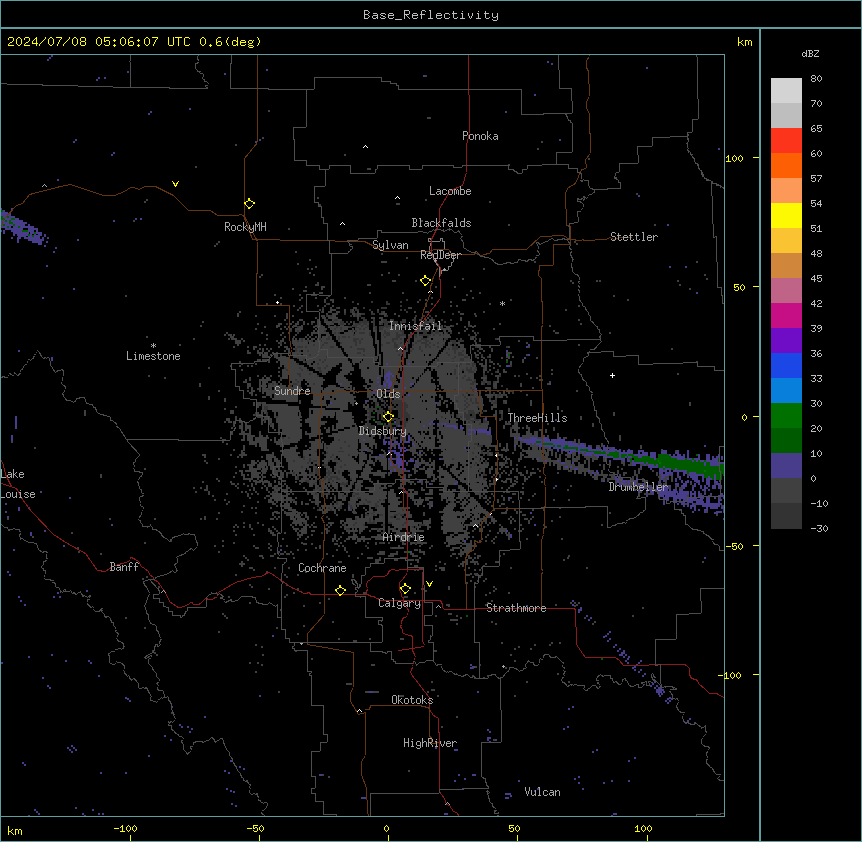Click the -30 value in dBZ legend
Viewport: 862px width, 842px height.
819,528
